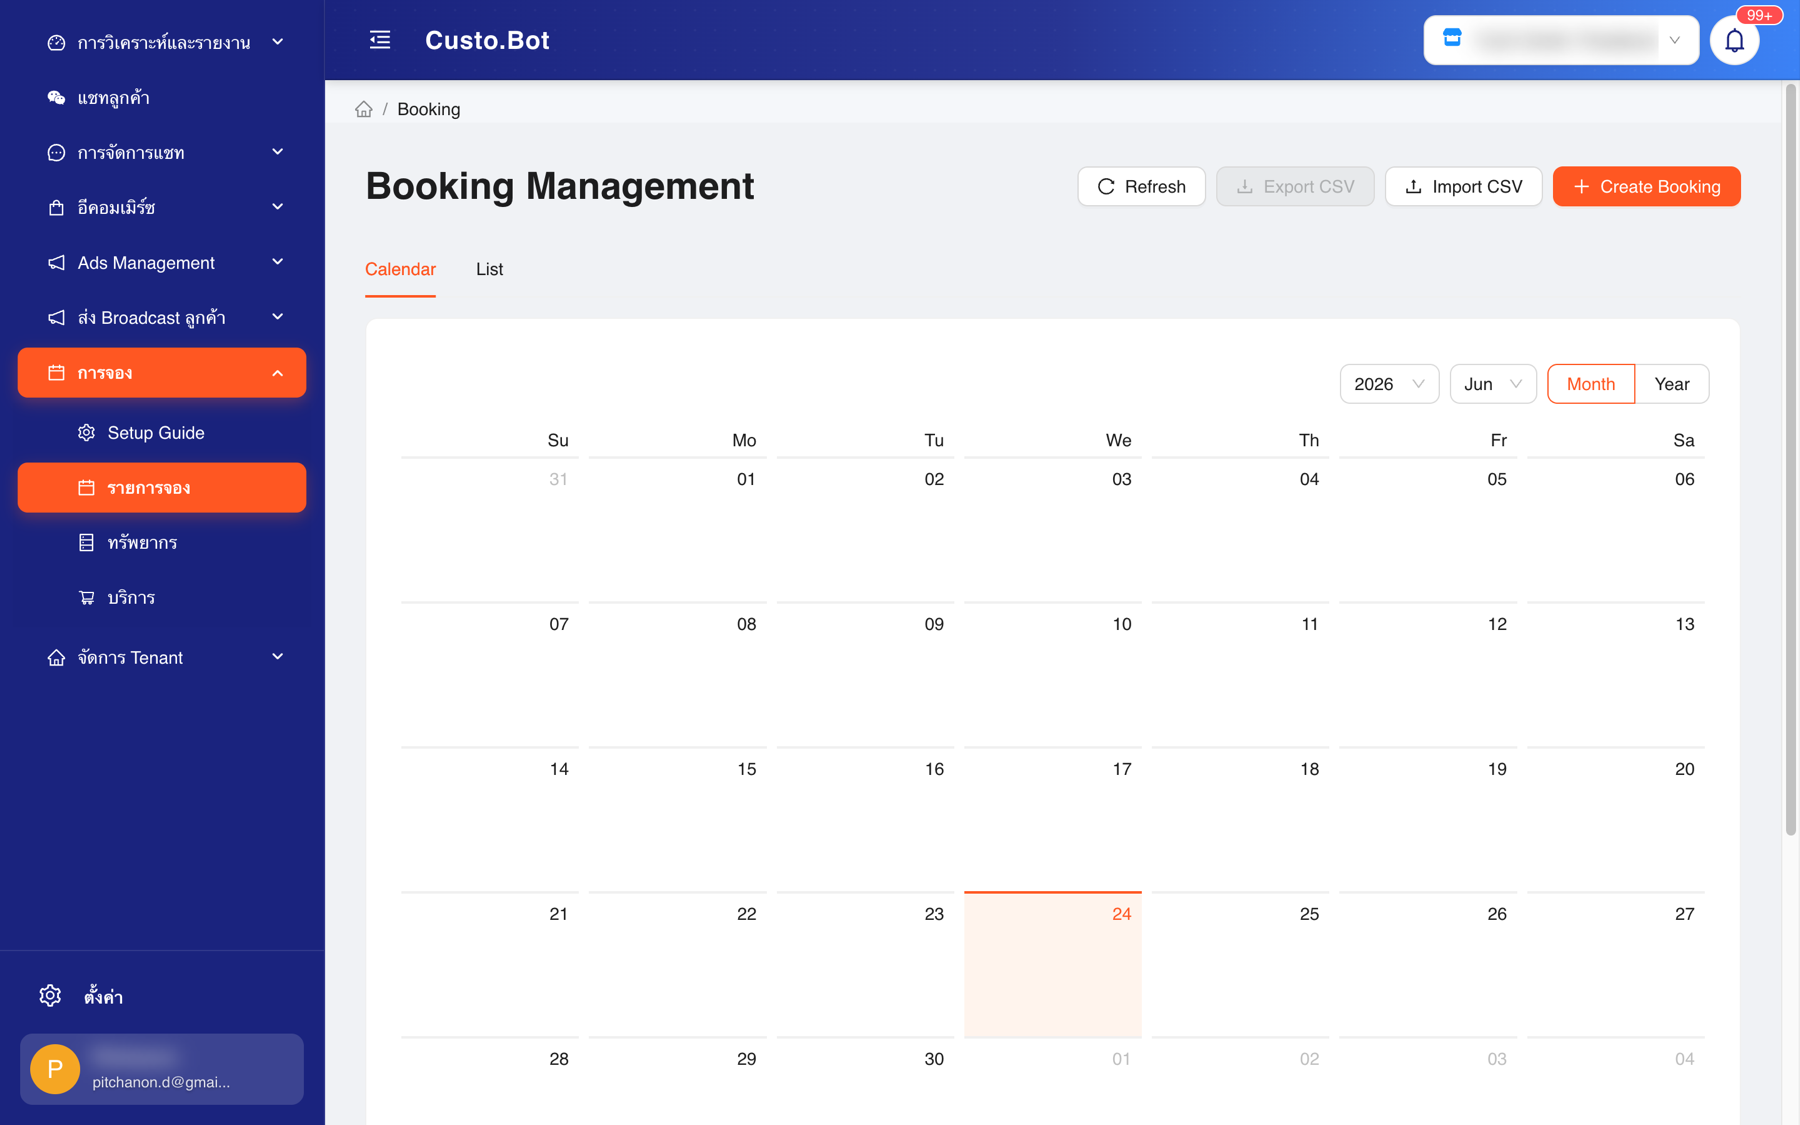
Task: Click the การจัดการแชท chat bubble icon
Action: pos(56,152)
